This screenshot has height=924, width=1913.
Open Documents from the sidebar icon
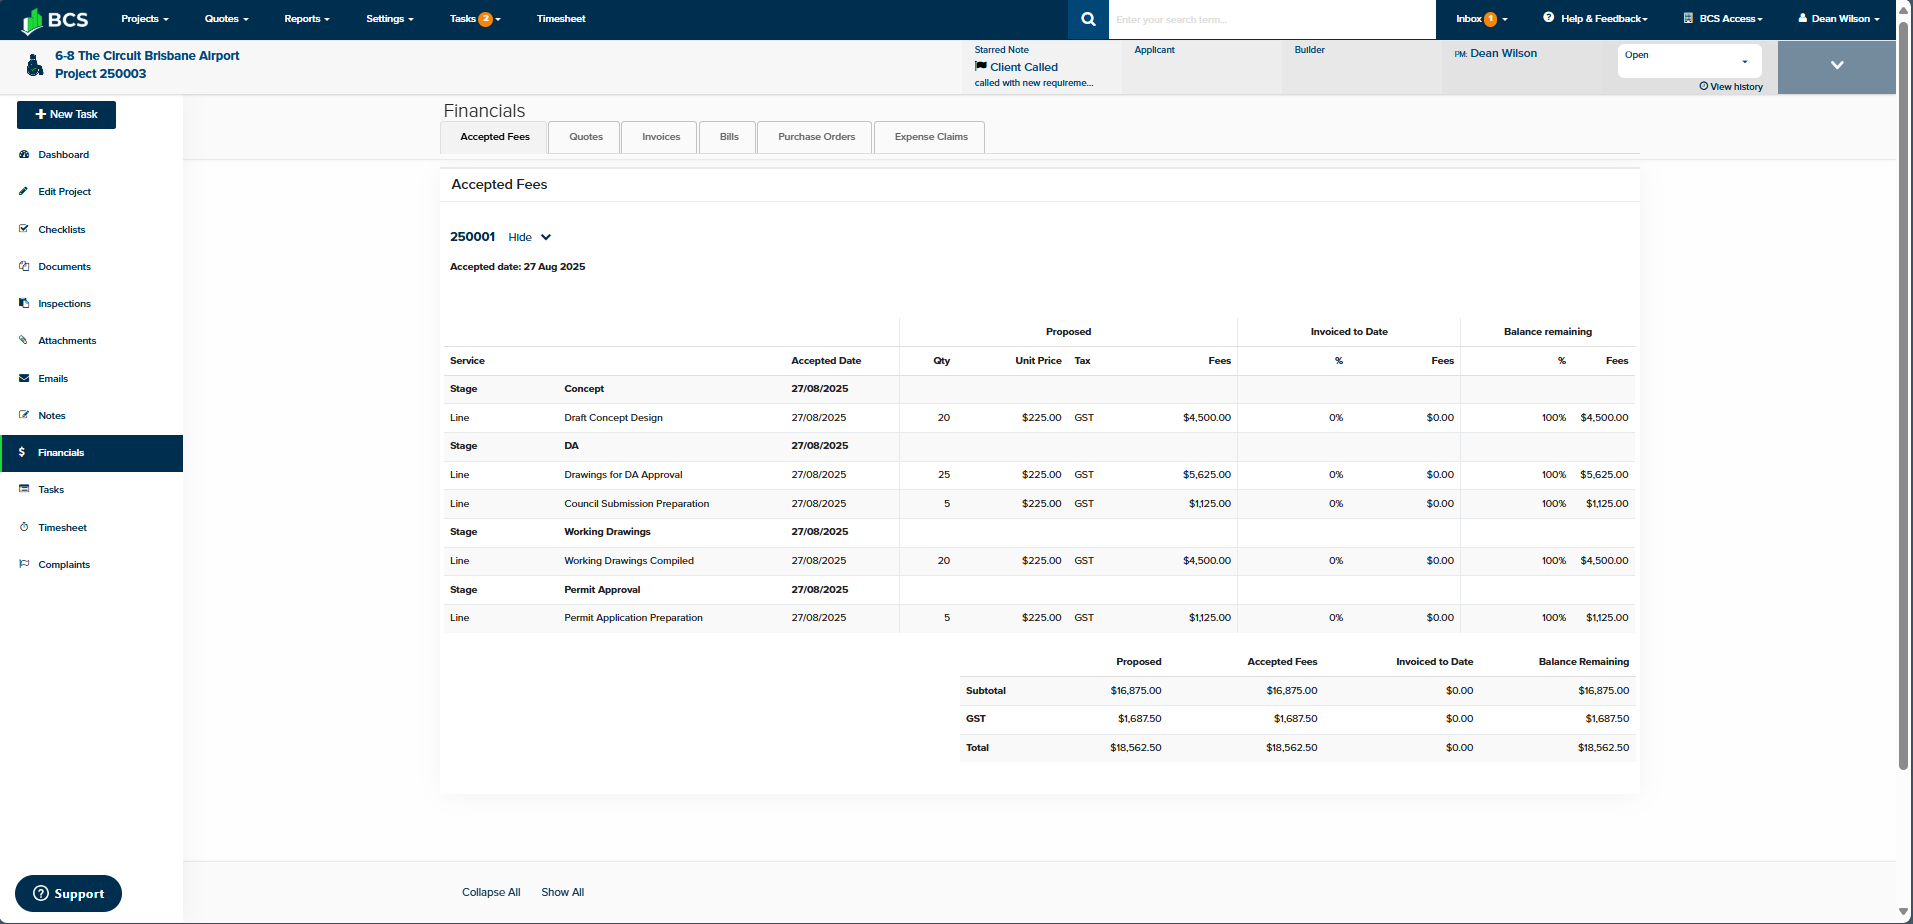[24, 267]
